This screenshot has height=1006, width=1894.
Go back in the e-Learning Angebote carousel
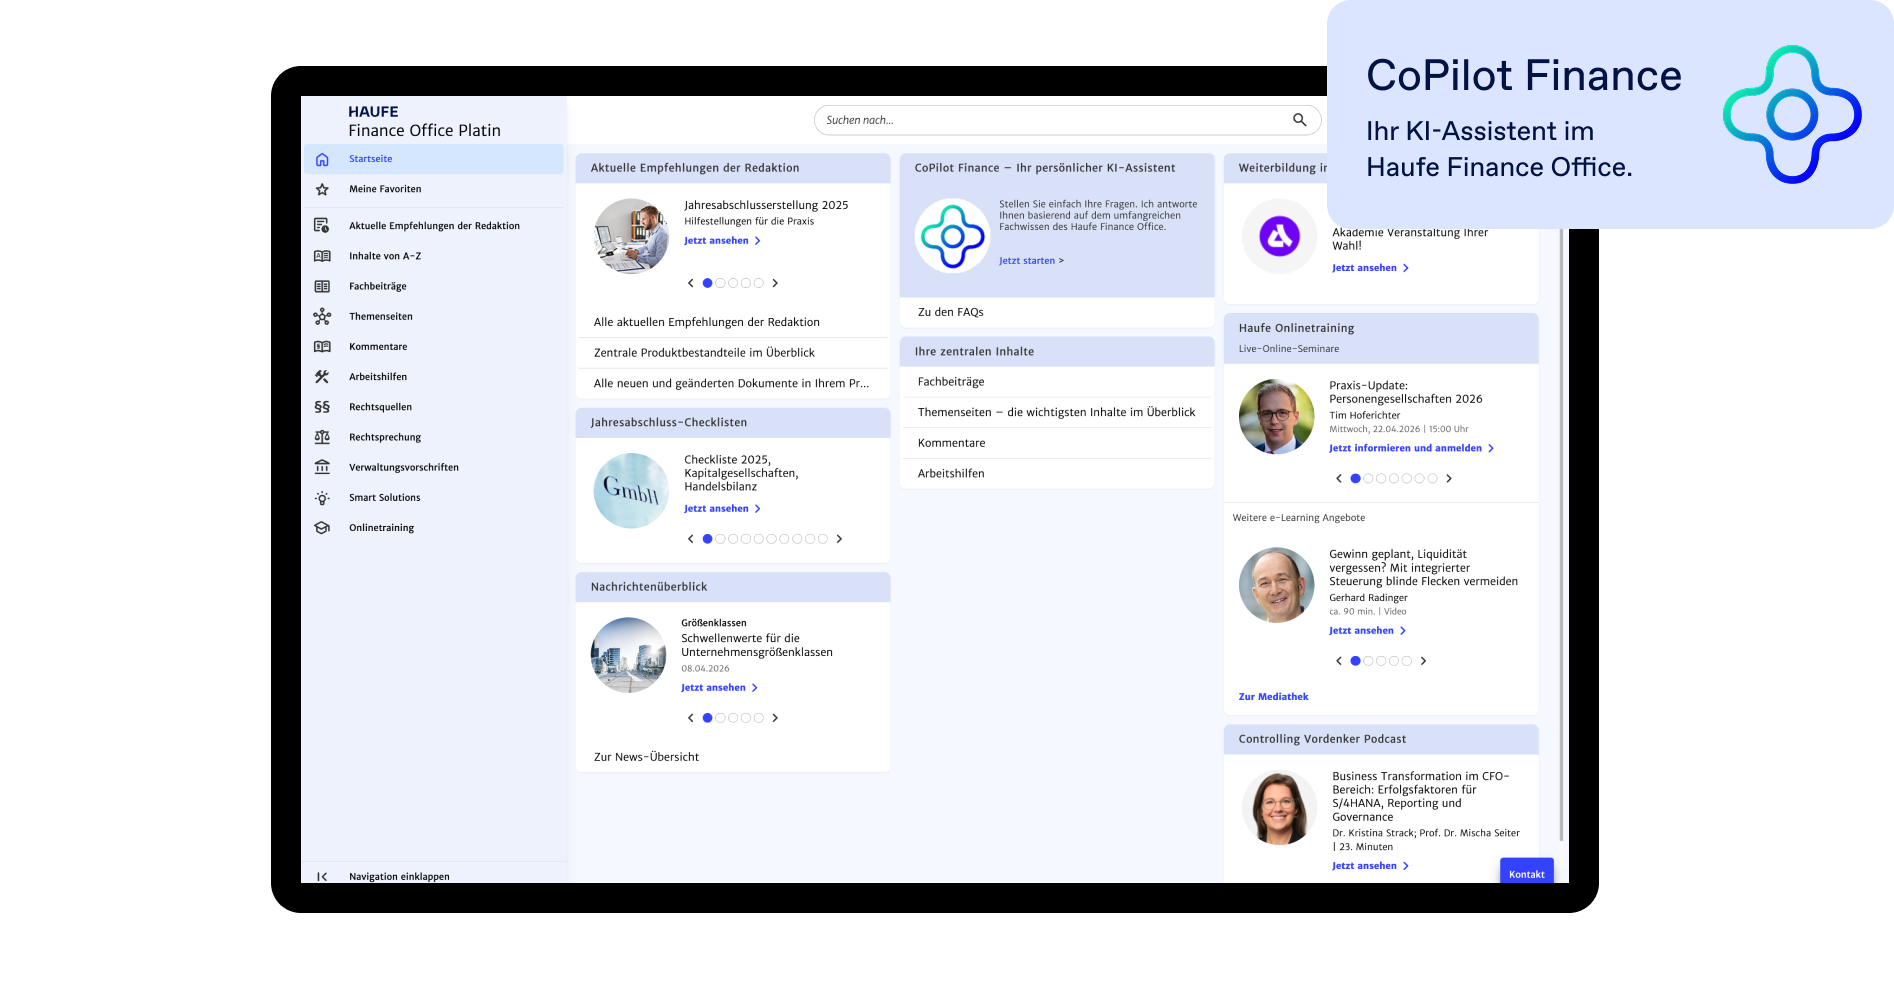point(1339,661)
